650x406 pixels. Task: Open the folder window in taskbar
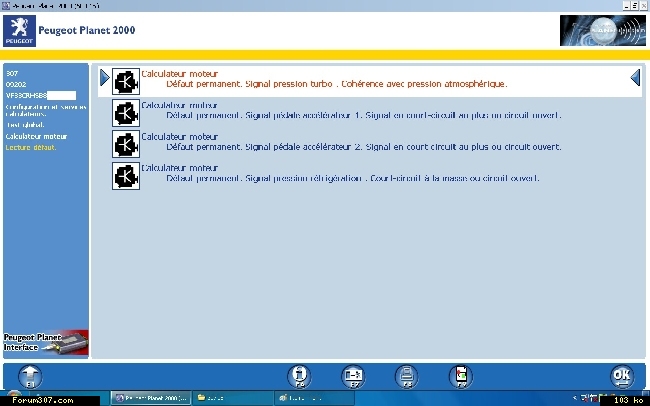point(233,398)
